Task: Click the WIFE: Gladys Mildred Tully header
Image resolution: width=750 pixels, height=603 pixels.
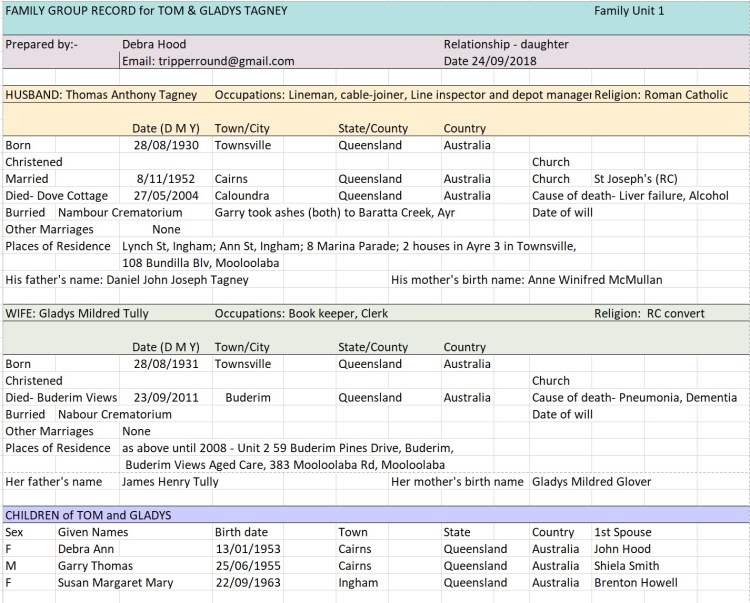Action: (x=77, y=314)
